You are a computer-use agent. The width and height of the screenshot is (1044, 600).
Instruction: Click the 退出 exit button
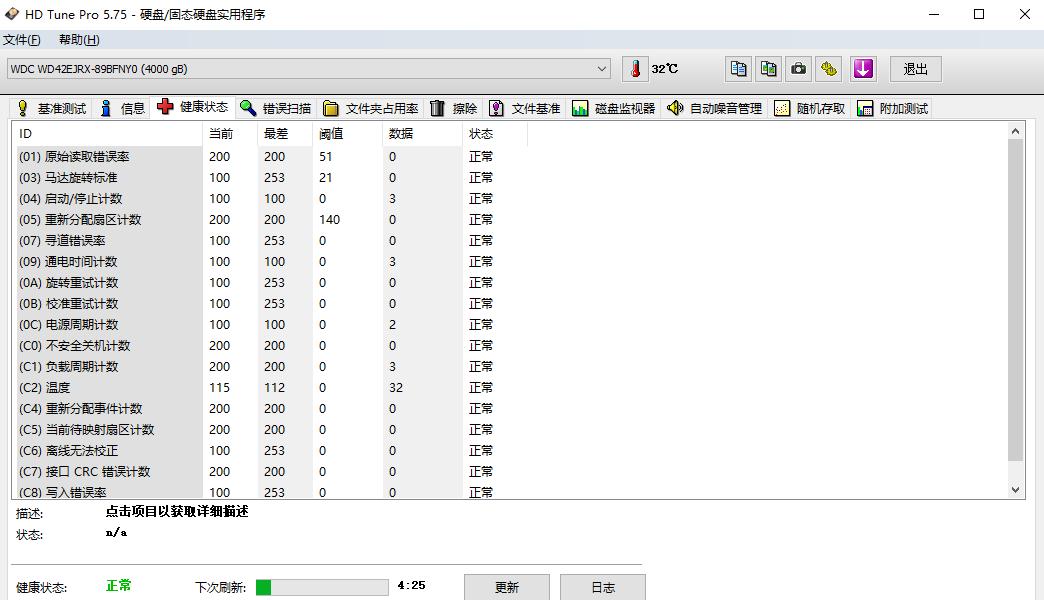click(x=915, y=69)
